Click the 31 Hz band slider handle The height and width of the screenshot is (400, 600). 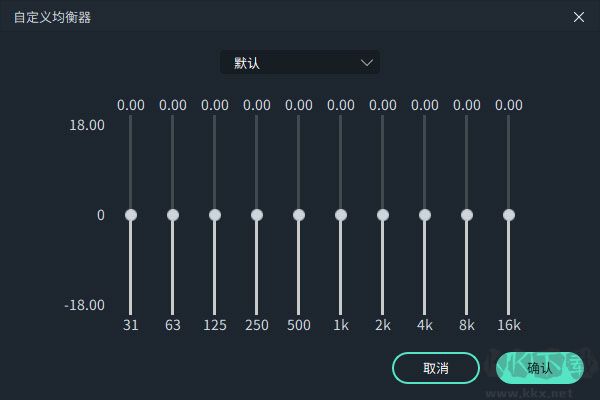[x=131, y=215]
